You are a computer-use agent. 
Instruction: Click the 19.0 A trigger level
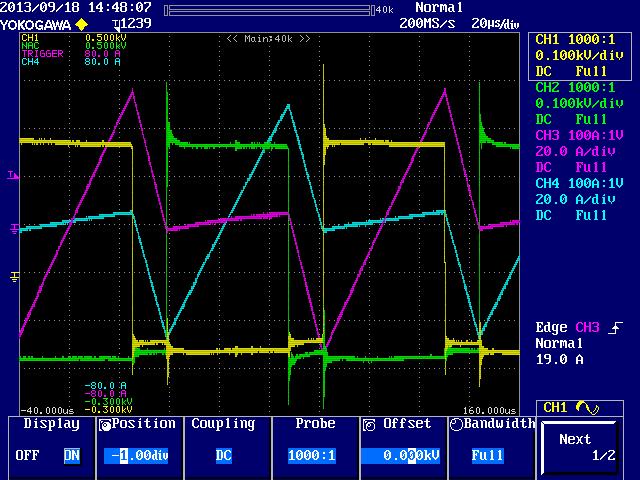click(559, 359)
